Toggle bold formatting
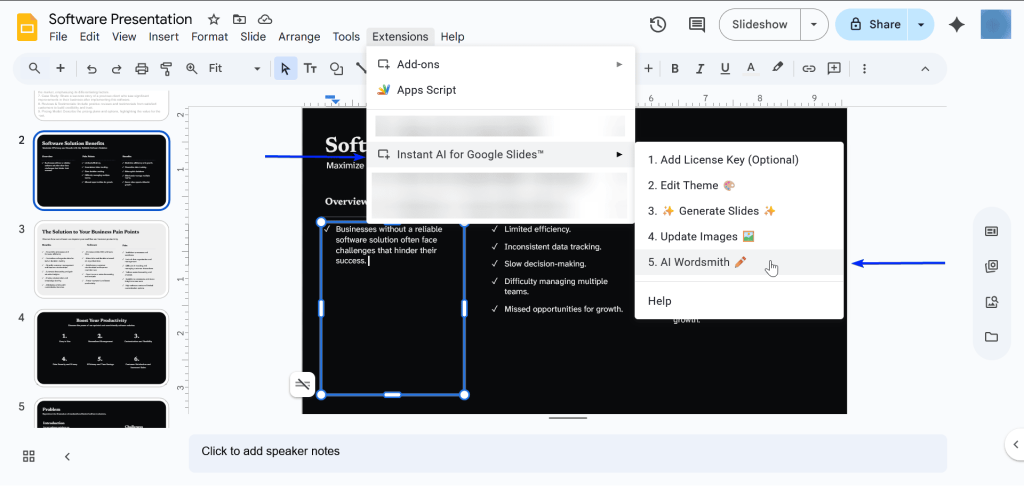1024x486 pixels. 675,69
